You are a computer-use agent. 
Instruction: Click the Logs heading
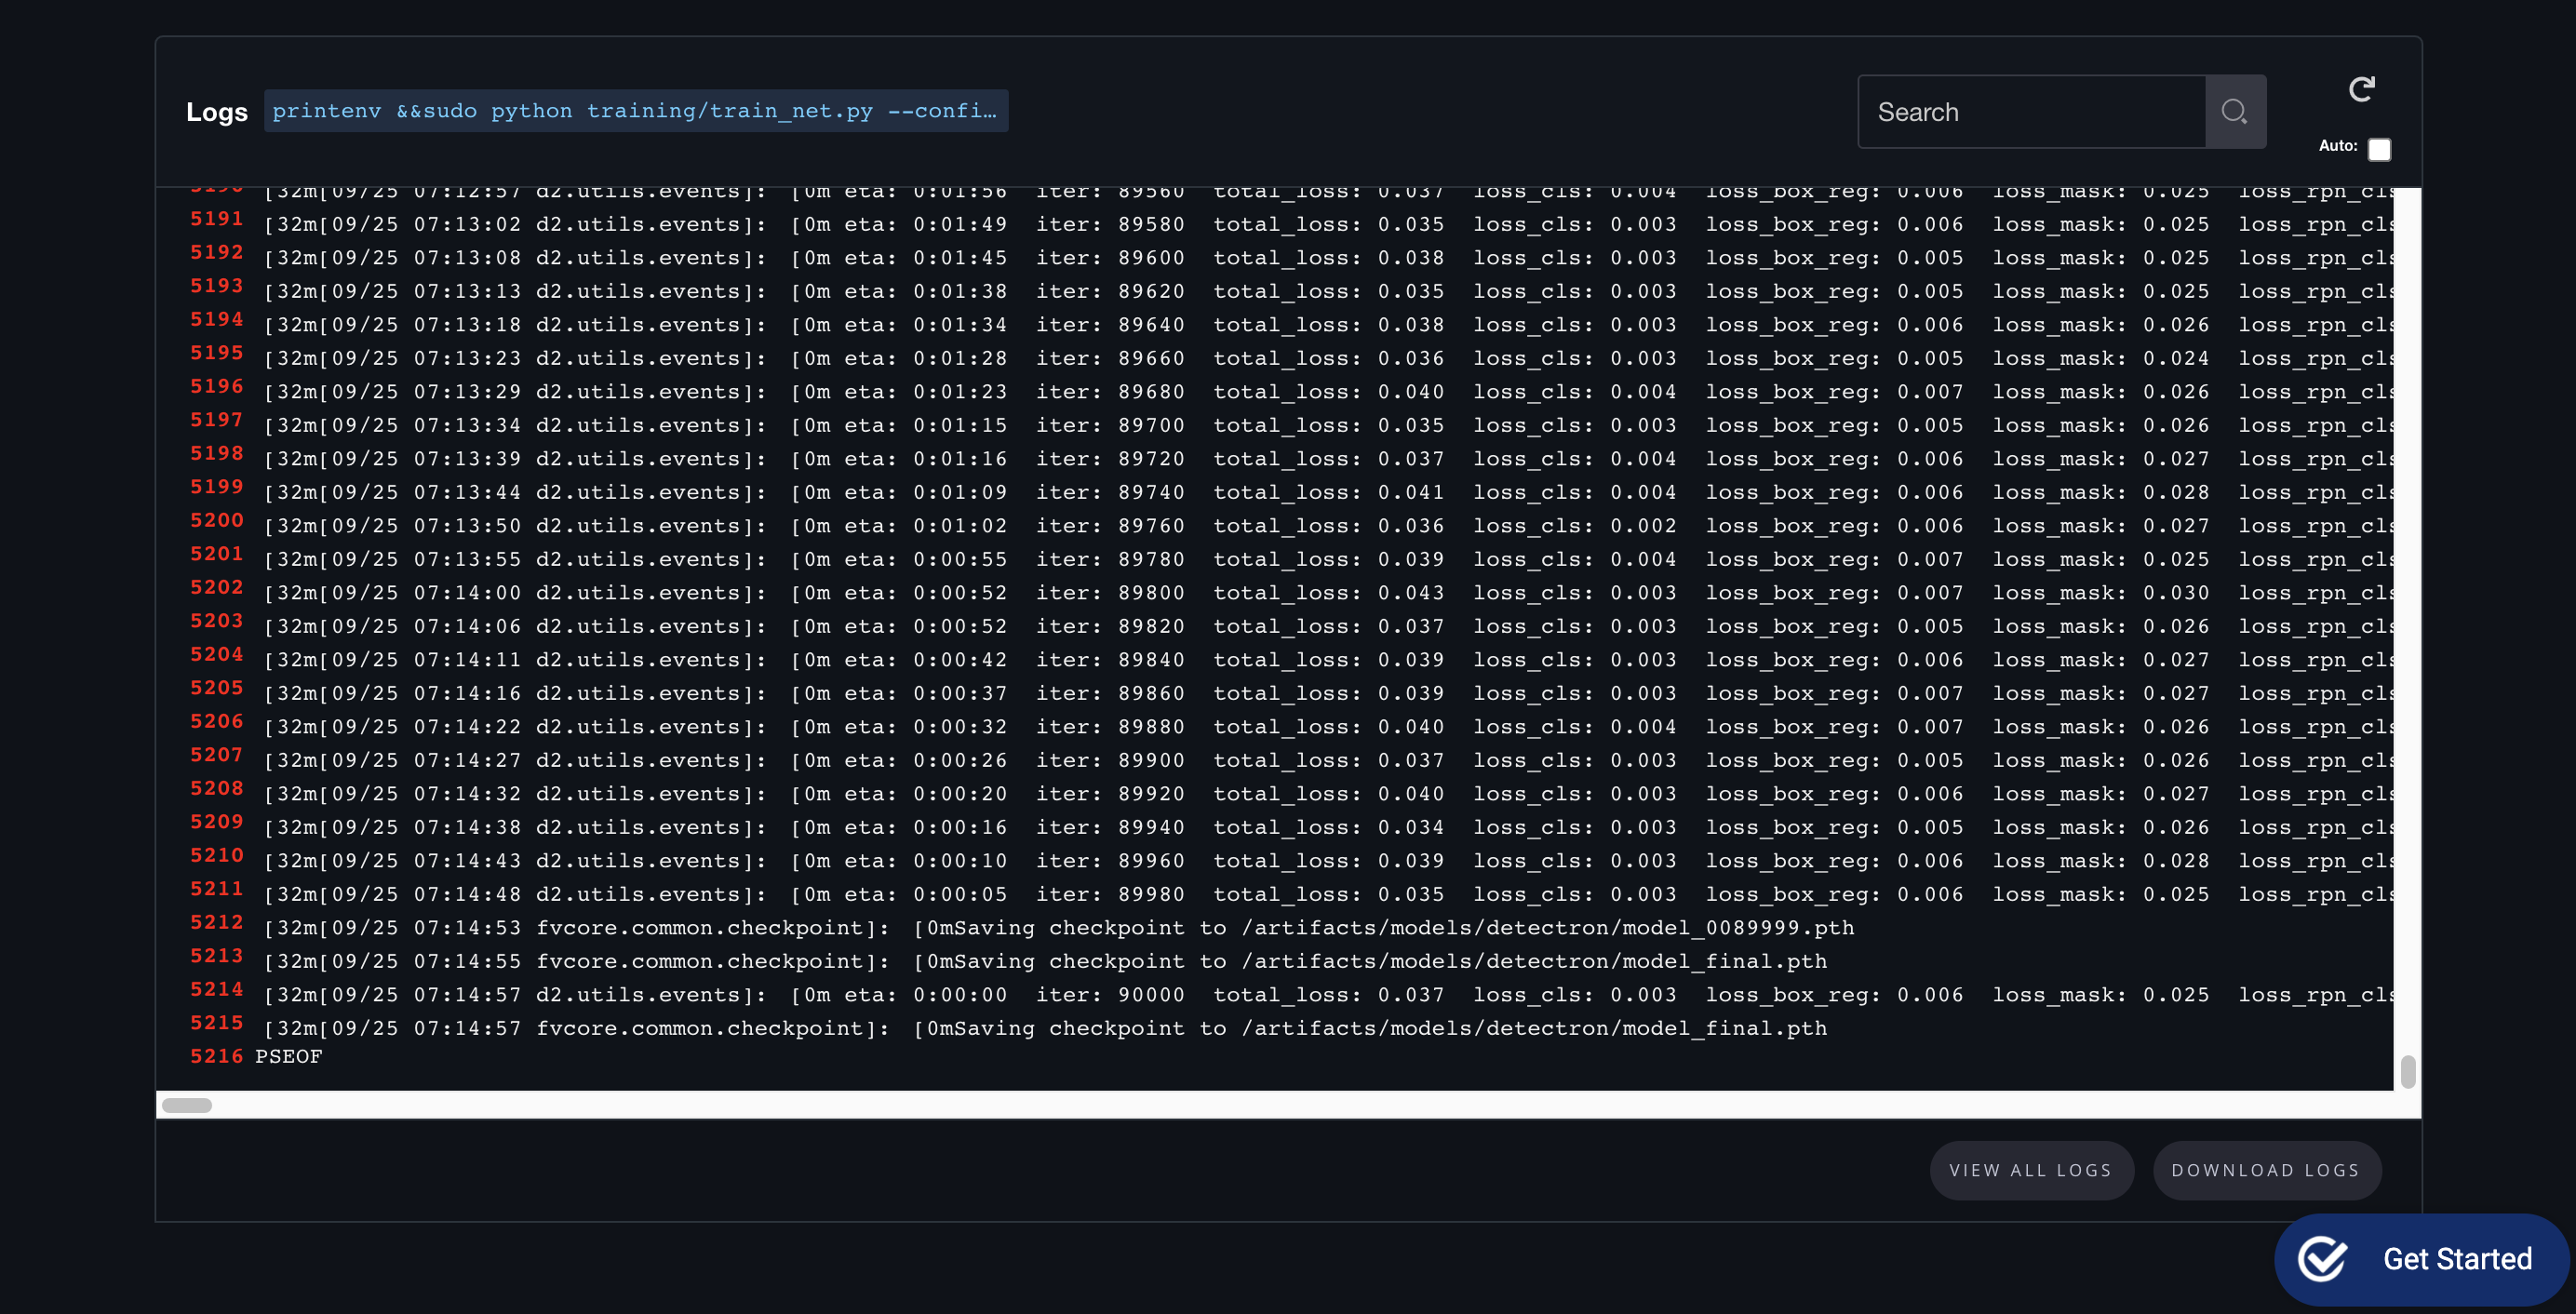click(217, 112)
